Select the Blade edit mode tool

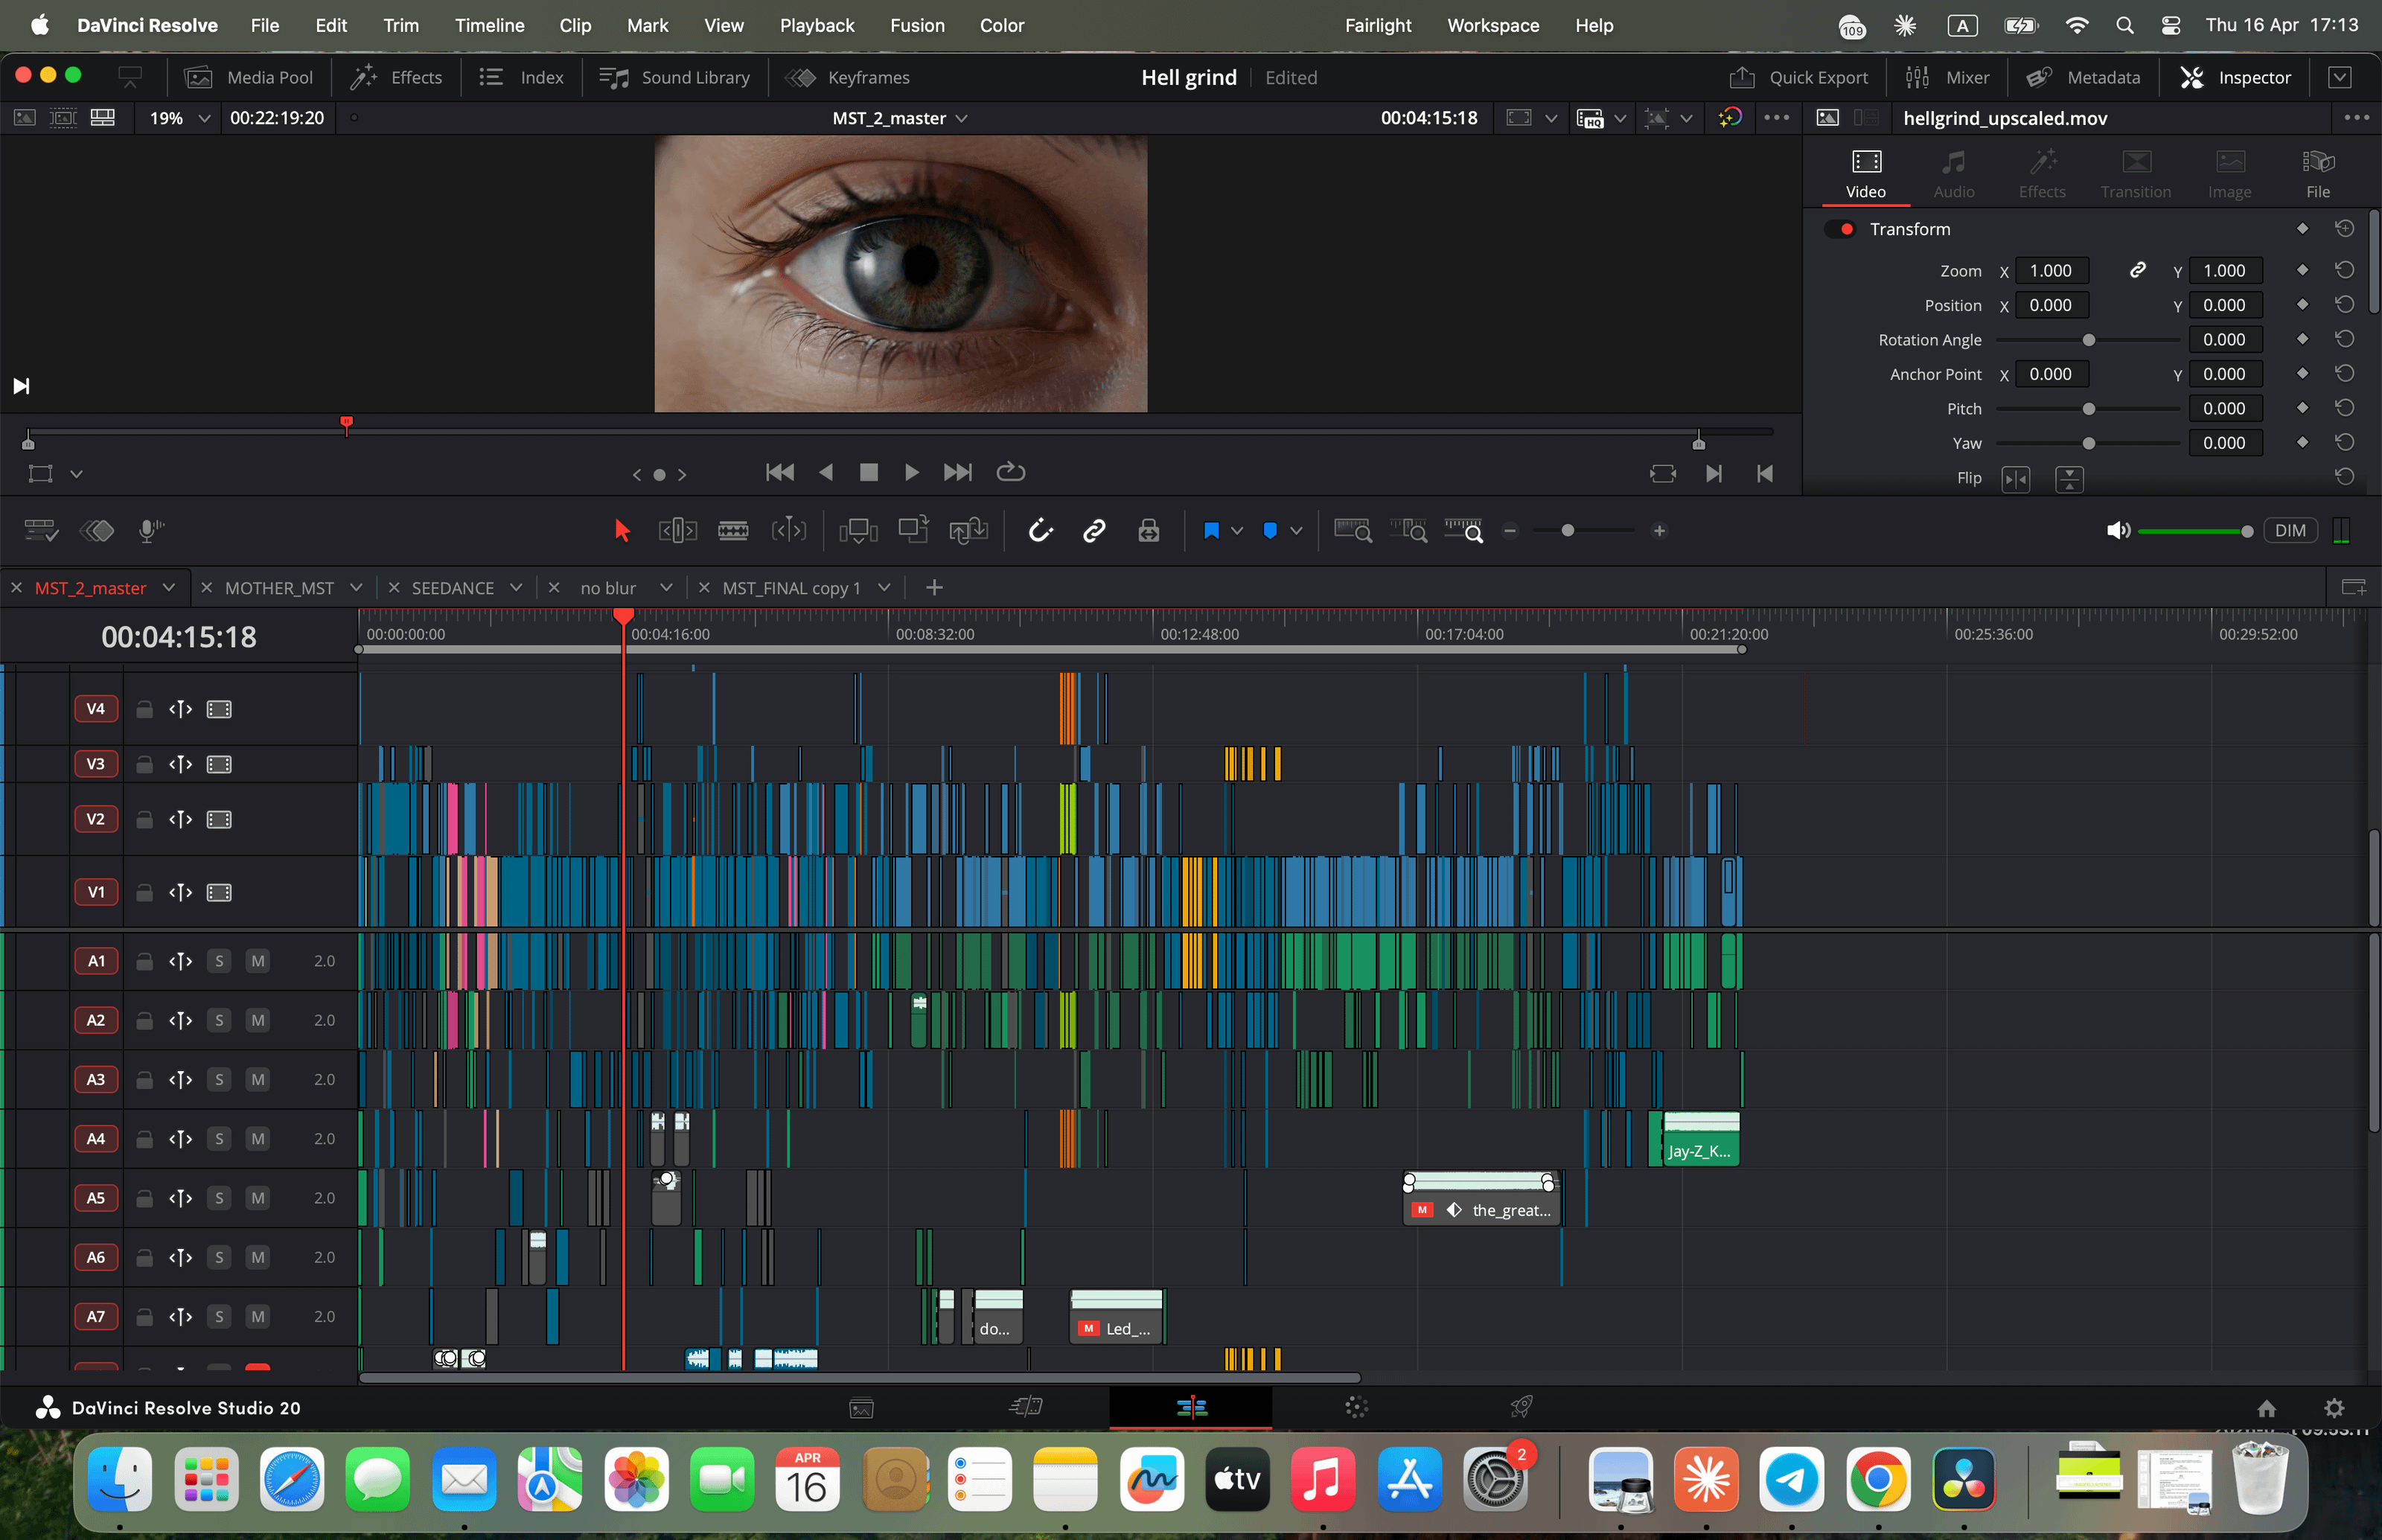pos(732,531)
